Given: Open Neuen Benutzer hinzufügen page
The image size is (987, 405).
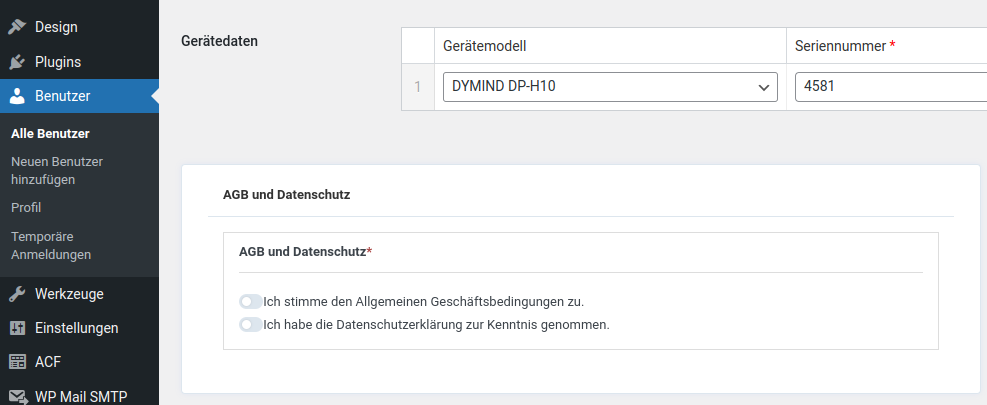Looking at the screenshot, I should pyautogui.click(x=57, y=171).
